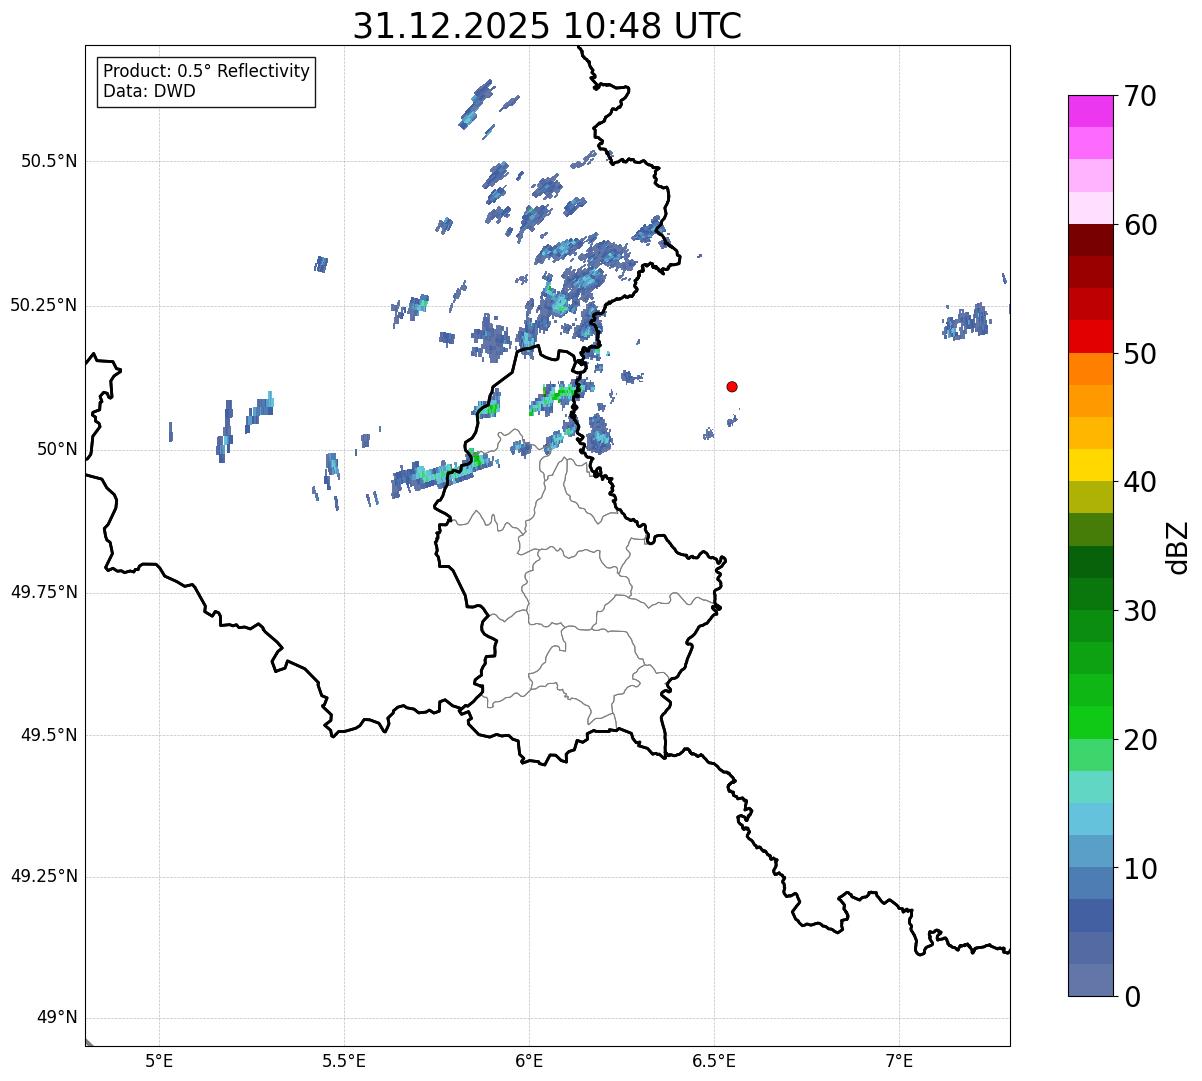
Task: Select the yellow colorbar segment above 40
Action: pyautogui.click(x=1090, y=465)
